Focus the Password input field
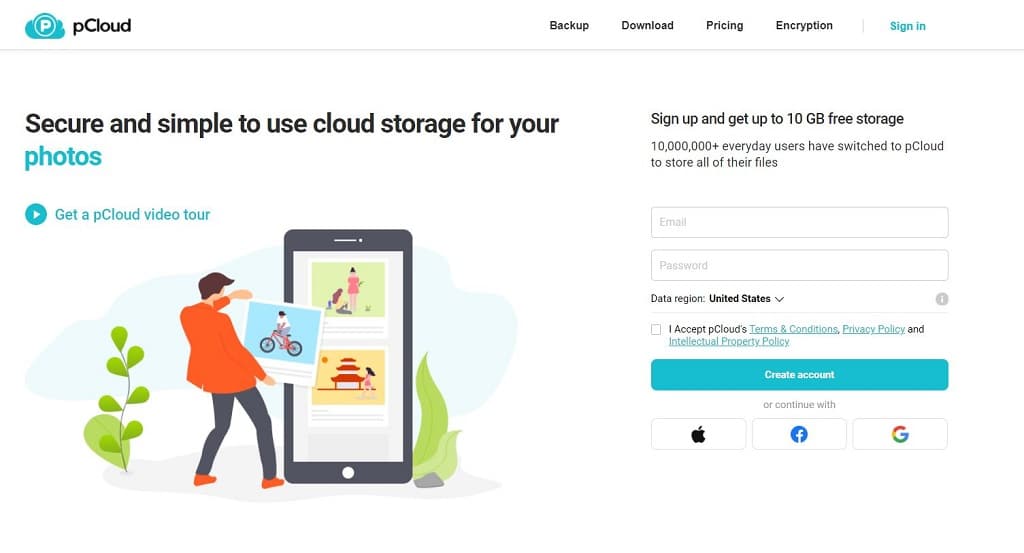Image resolution: width=1024 pixels, height=553 pixels. pyautogui.click(x=799, y=265)
